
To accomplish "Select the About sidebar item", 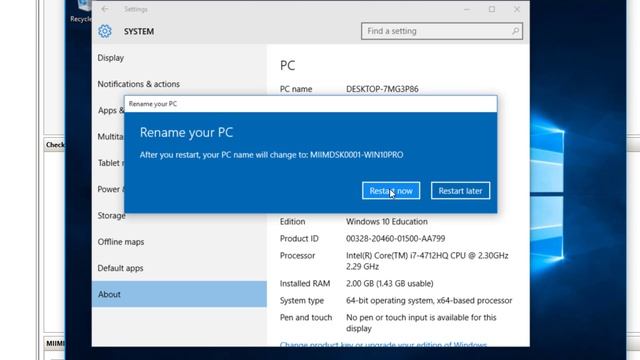I will click(x=179, y=294).
